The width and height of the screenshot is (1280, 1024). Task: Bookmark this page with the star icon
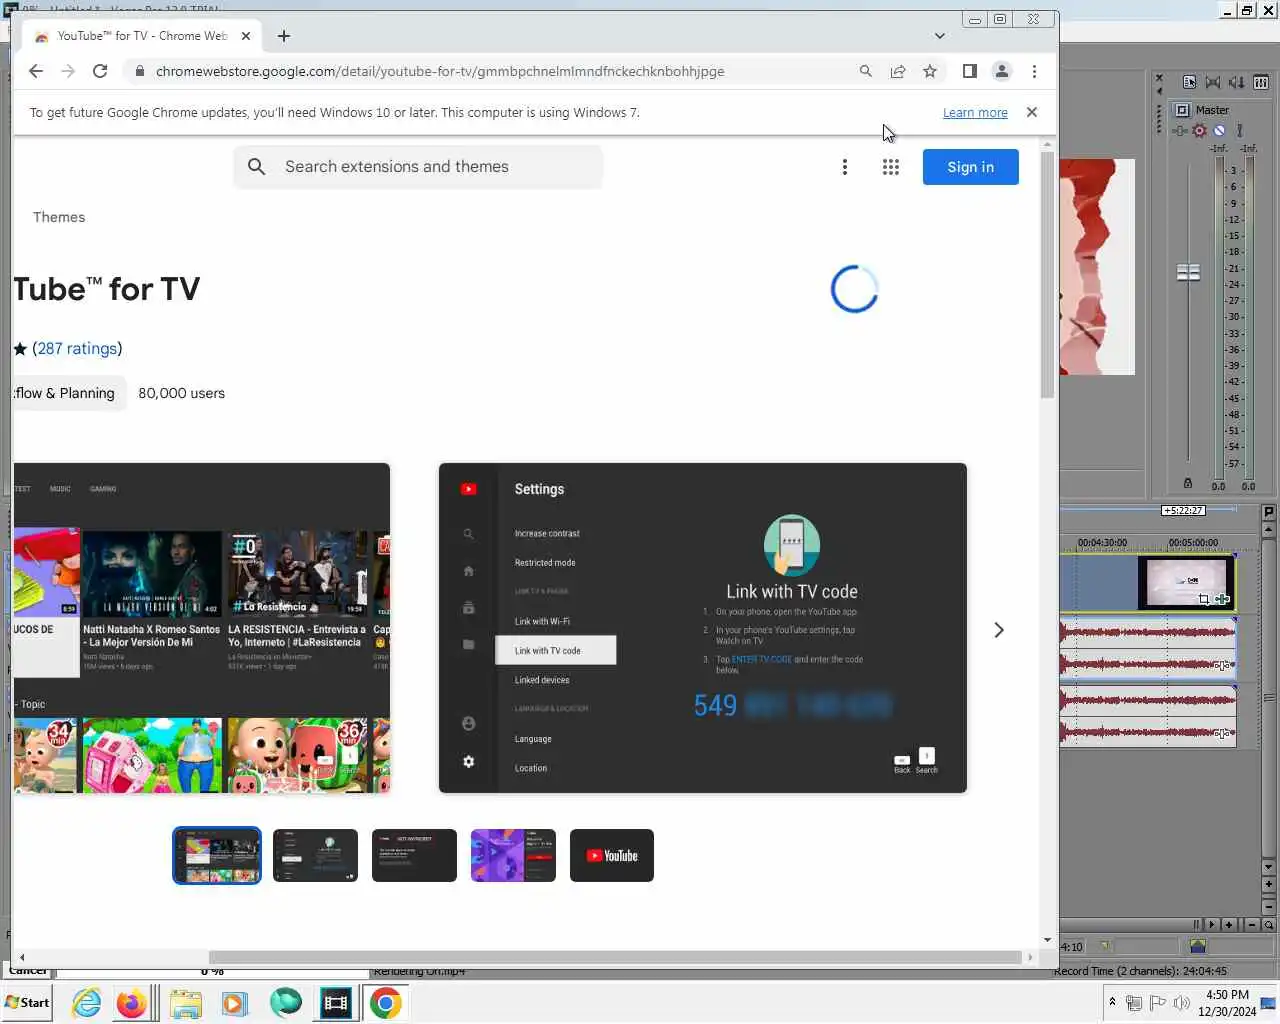click(x=930, y=71)
